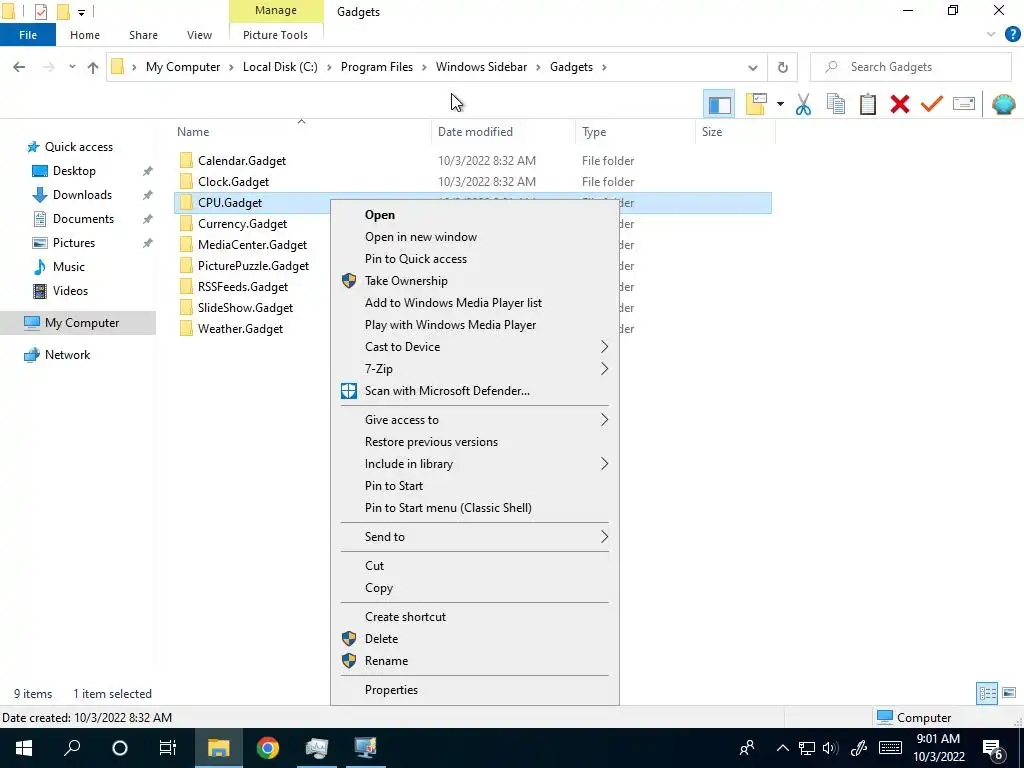Click Local Disk (C:) breadcrumb
The height and width of the screenshot is (768, 1024).
[280, 67]
